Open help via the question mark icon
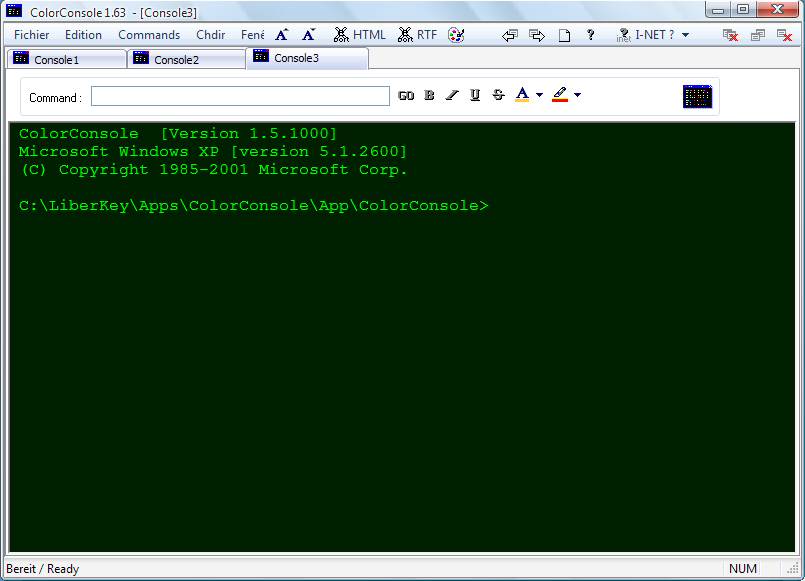The image size is (805, 581). click(x=590, y=35)
